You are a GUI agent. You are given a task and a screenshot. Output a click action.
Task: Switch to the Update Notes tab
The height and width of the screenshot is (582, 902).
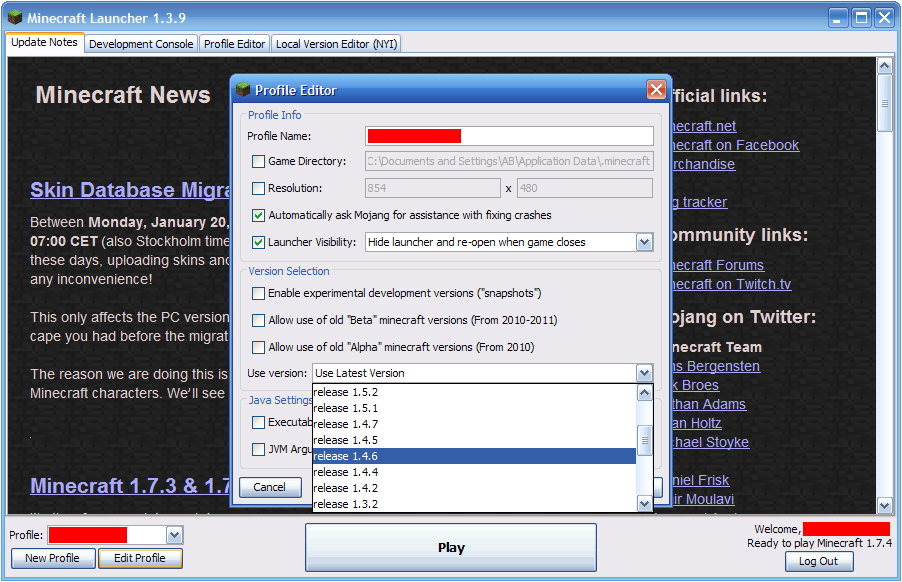coord(44,43)
